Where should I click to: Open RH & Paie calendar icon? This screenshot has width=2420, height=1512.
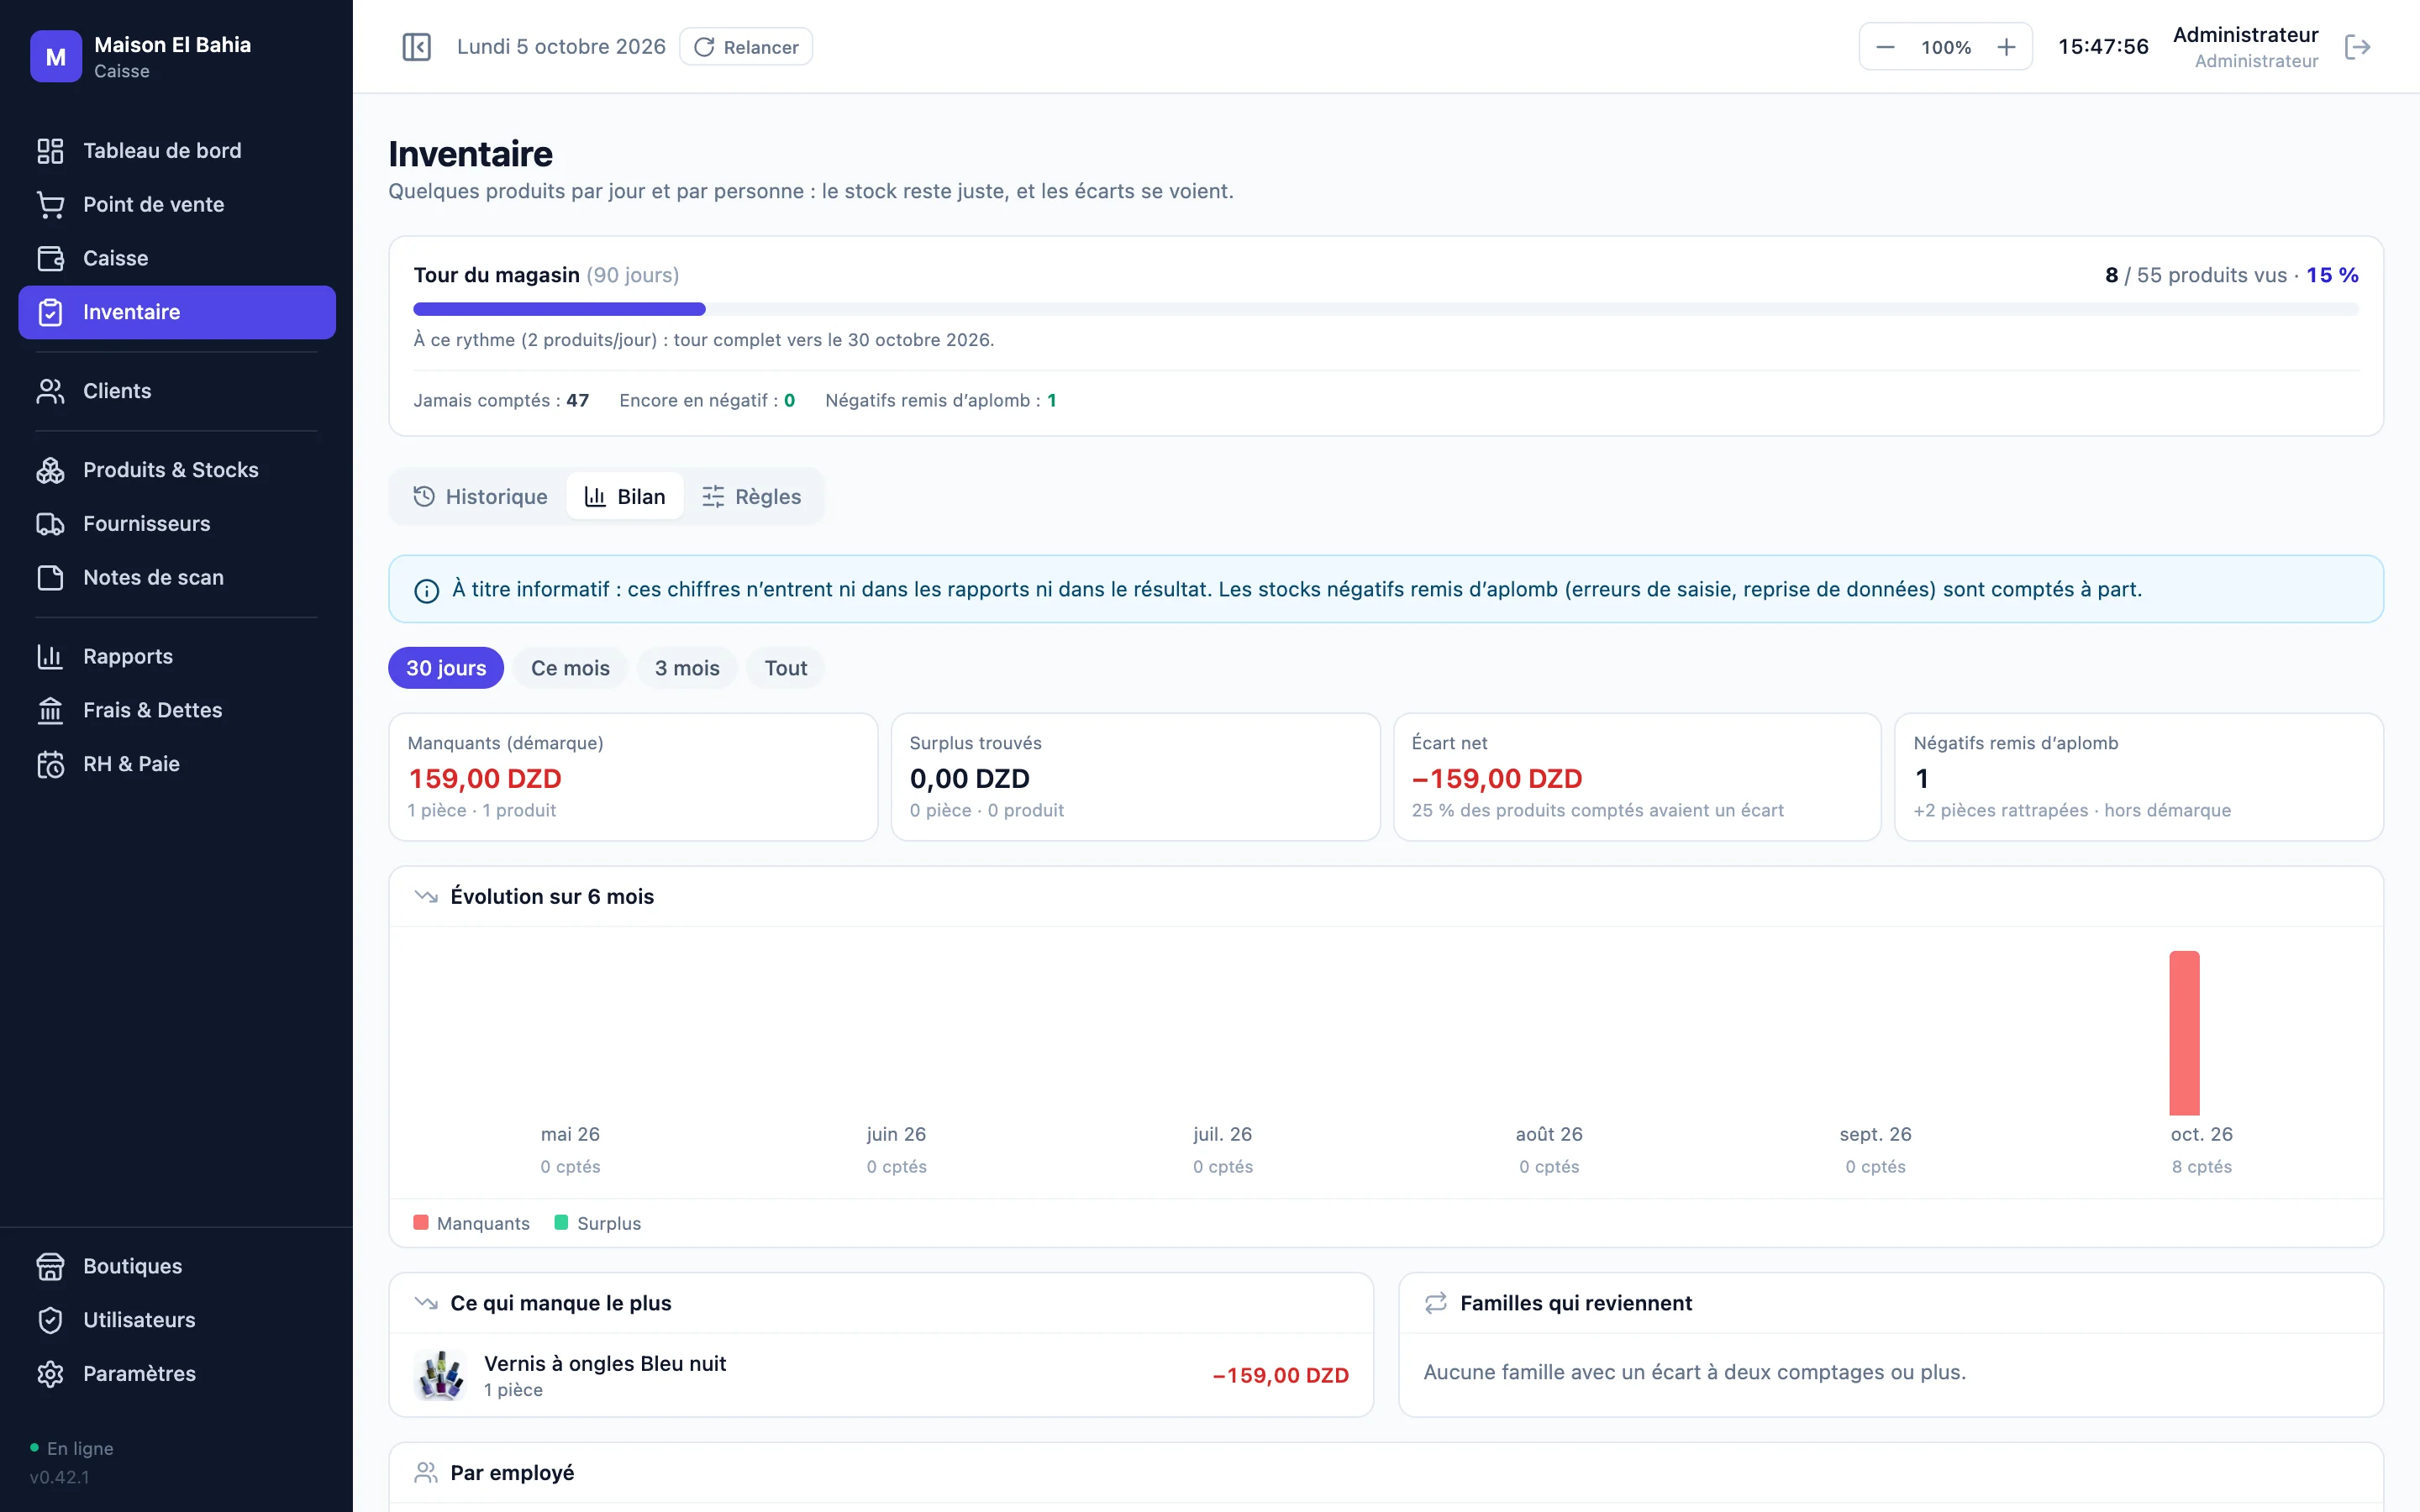(x=50, y=764)
